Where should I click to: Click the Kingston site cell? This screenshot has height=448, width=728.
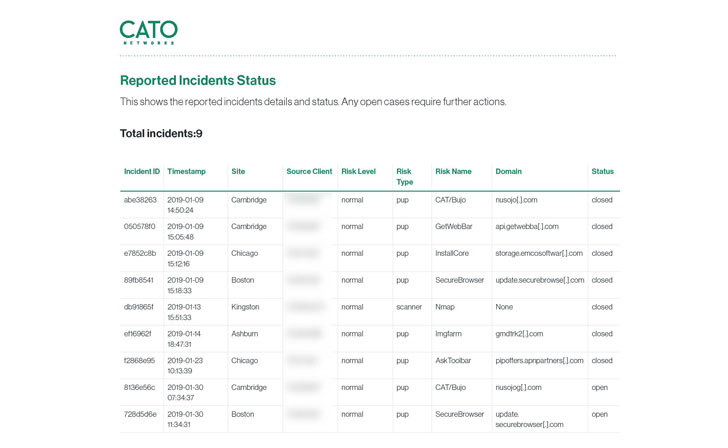tap(245, 307)
